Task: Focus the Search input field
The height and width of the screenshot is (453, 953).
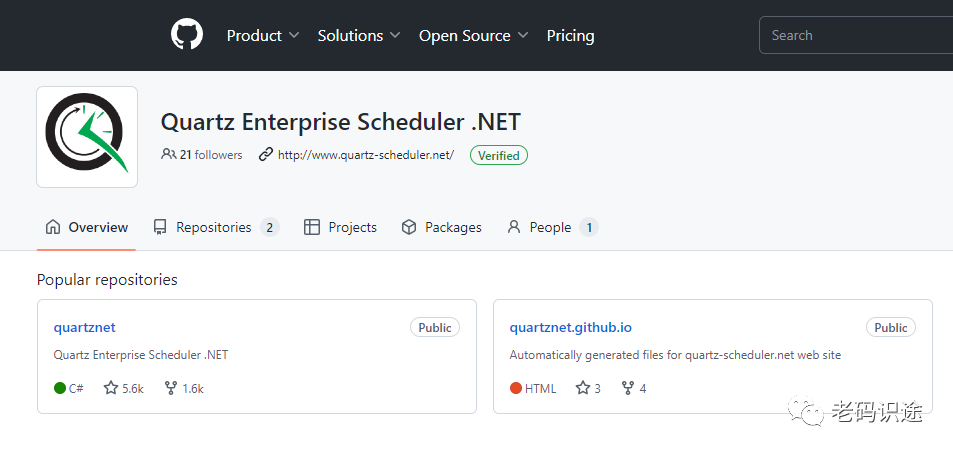Action: (856, 35)
